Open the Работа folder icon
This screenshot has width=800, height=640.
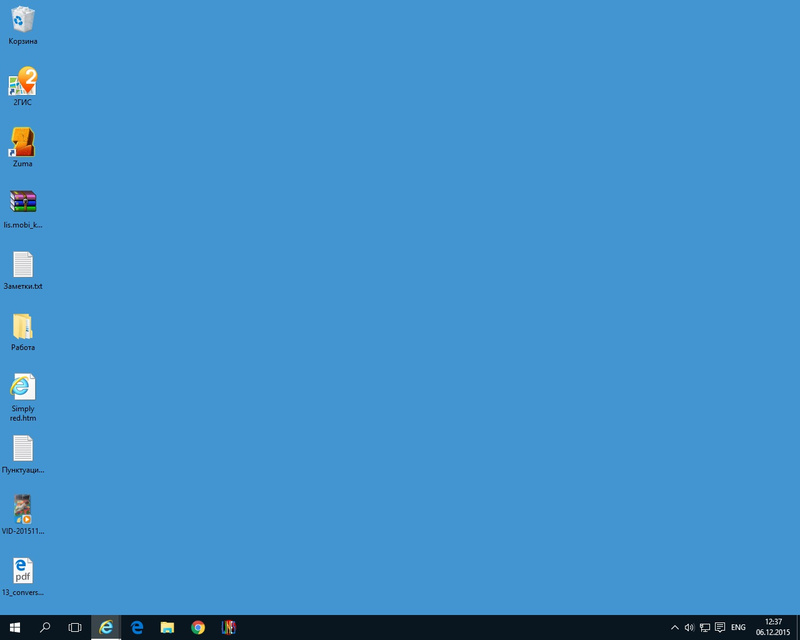click(x=23, y=332)
